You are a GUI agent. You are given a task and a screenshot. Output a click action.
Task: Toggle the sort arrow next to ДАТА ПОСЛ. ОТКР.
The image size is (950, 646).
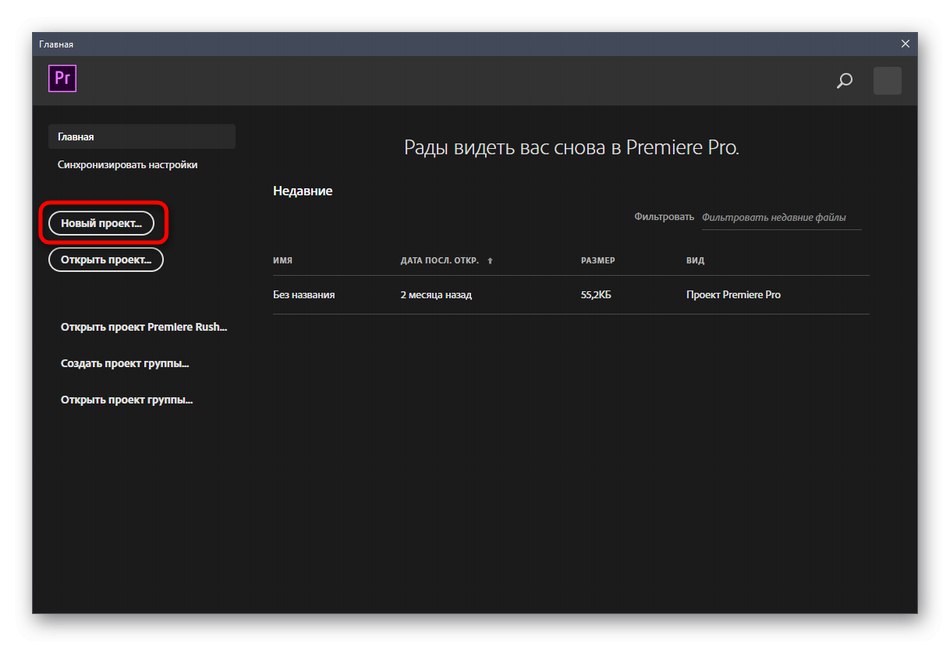[x=490, y=261]
